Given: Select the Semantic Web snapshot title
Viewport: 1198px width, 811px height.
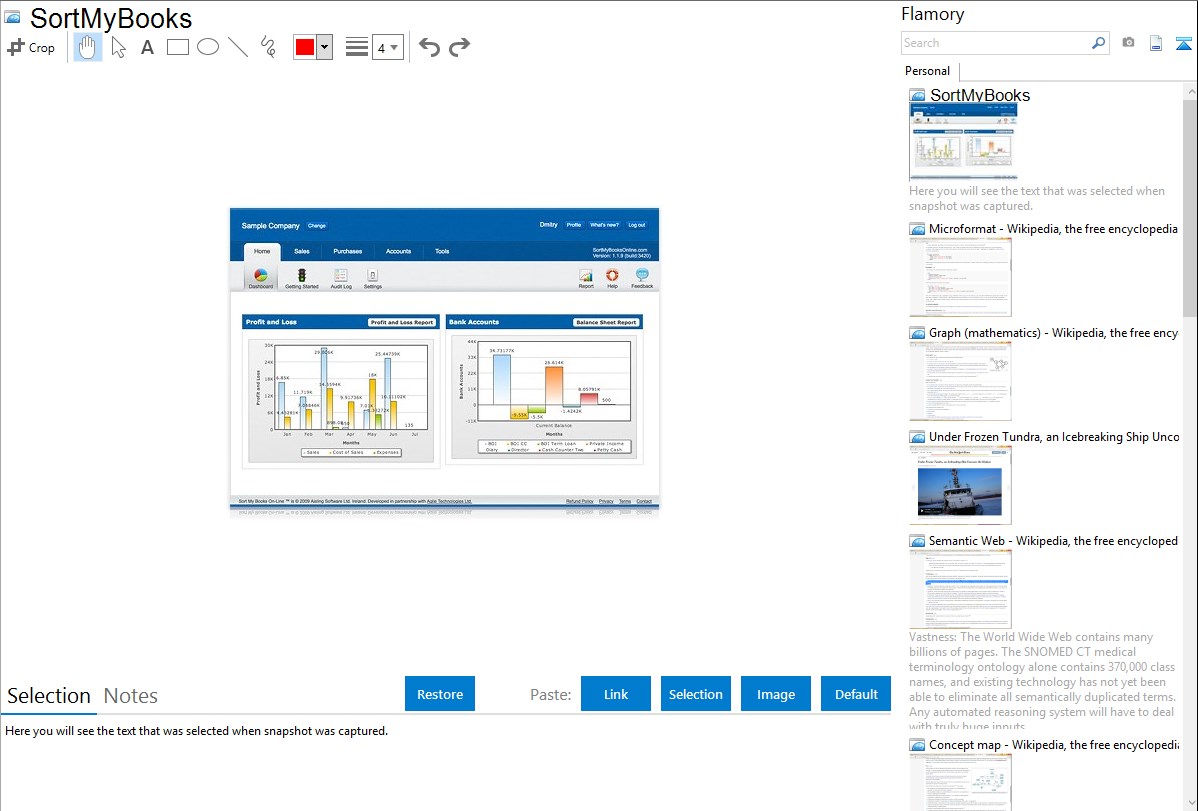Looking at the screenshot, I should (x=1053, y=540).
